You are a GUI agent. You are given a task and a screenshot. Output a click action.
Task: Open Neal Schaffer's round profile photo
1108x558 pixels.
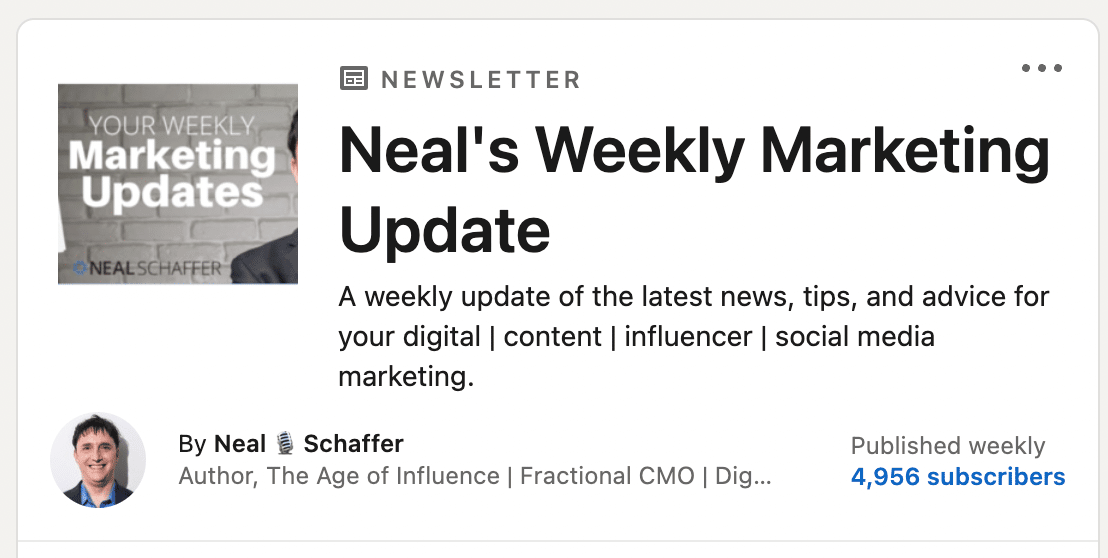98,460
